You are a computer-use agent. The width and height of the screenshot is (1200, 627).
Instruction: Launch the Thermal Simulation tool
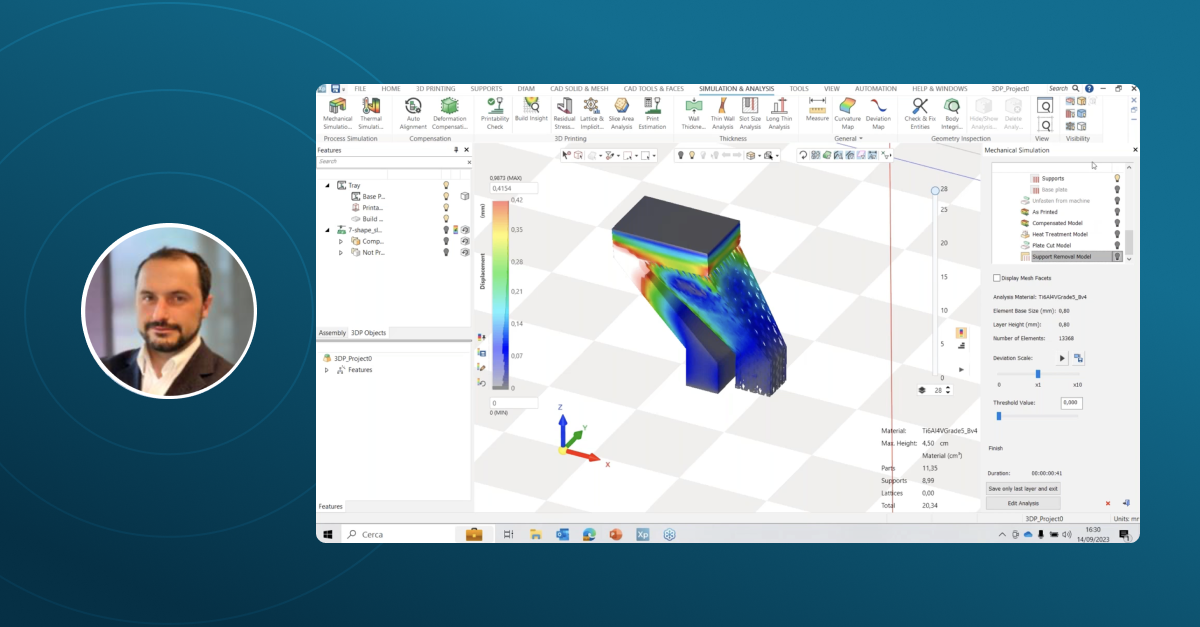[x=371, y=112]
